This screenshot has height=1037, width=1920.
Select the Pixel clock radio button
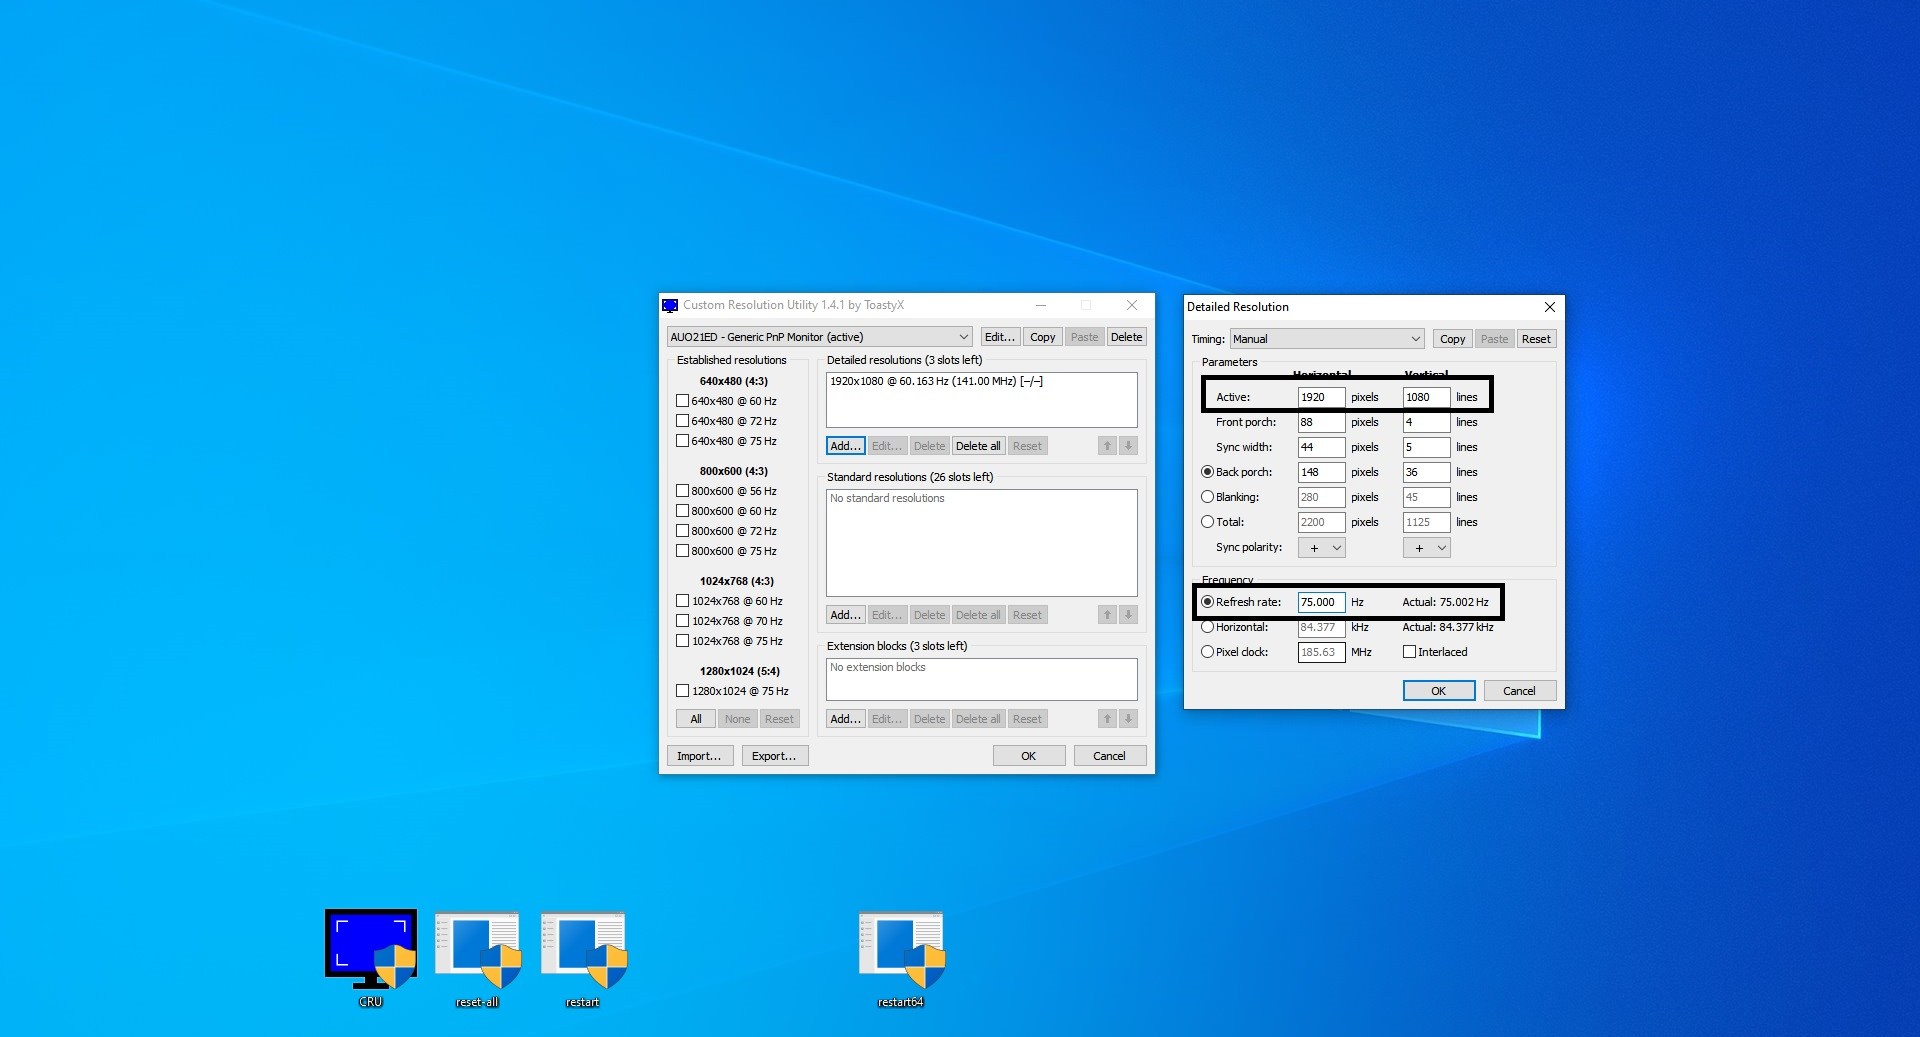(1207, 652)
